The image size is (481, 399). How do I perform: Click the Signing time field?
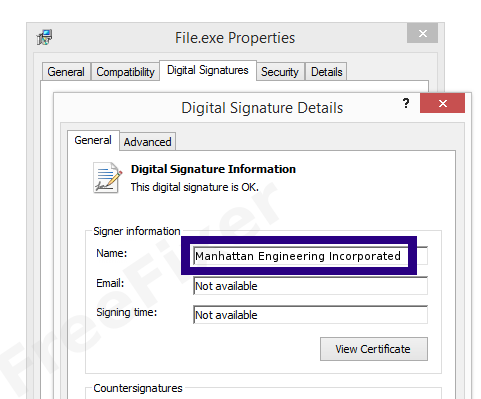(x=310, y=315)
